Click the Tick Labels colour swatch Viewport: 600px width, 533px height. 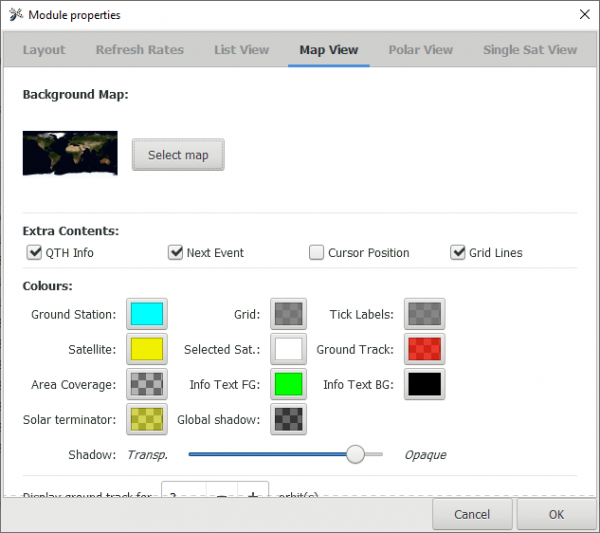coord(425,314)
